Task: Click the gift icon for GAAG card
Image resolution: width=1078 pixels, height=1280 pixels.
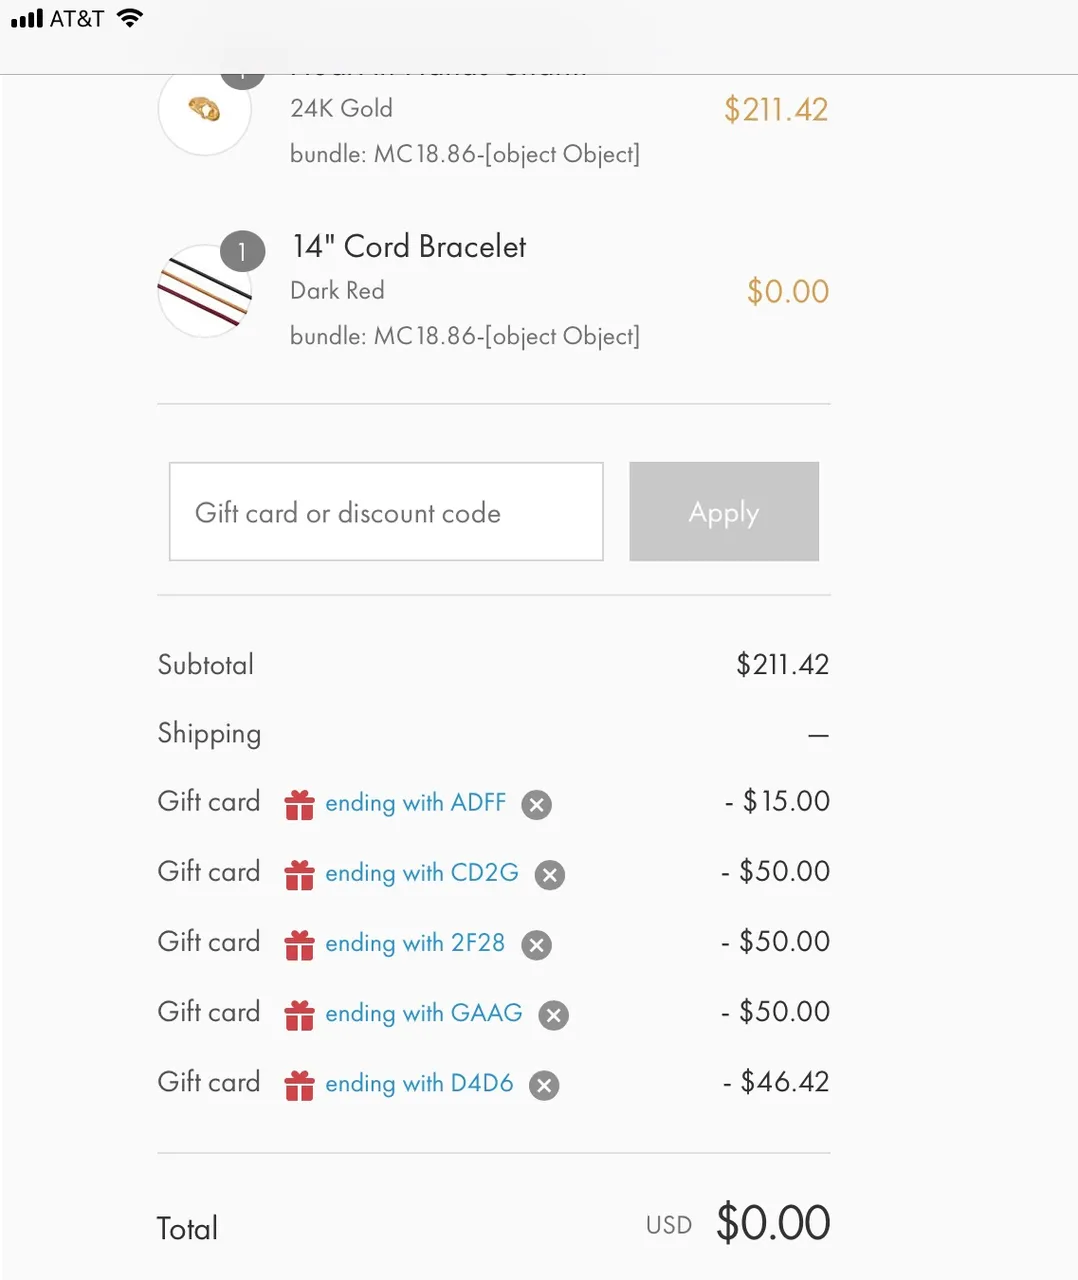Action: coord(300,1014)
